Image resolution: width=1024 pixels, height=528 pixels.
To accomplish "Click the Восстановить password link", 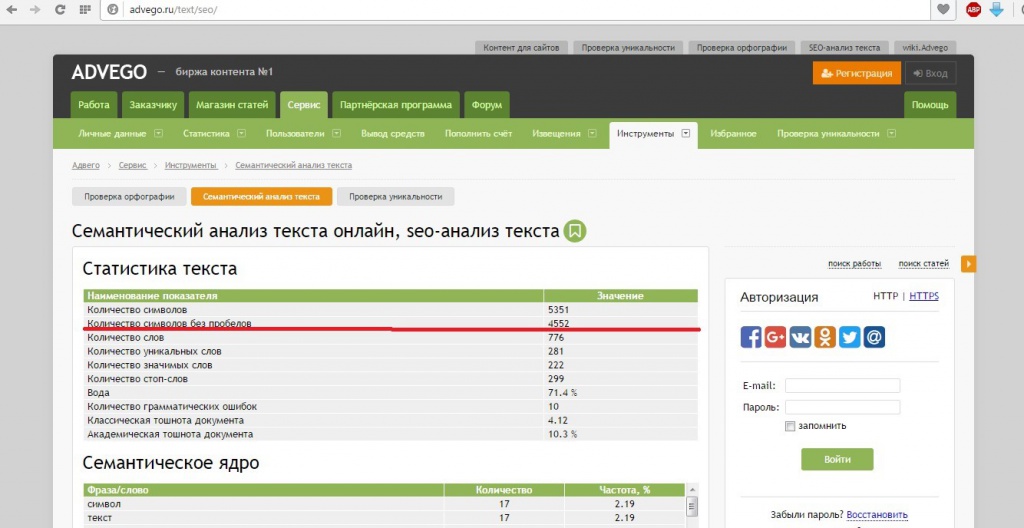I will (x=877, y=515).
